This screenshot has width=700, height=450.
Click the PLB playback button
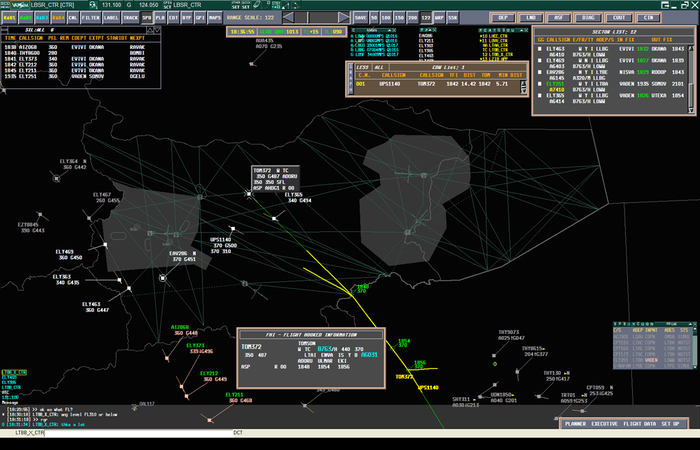160,18
